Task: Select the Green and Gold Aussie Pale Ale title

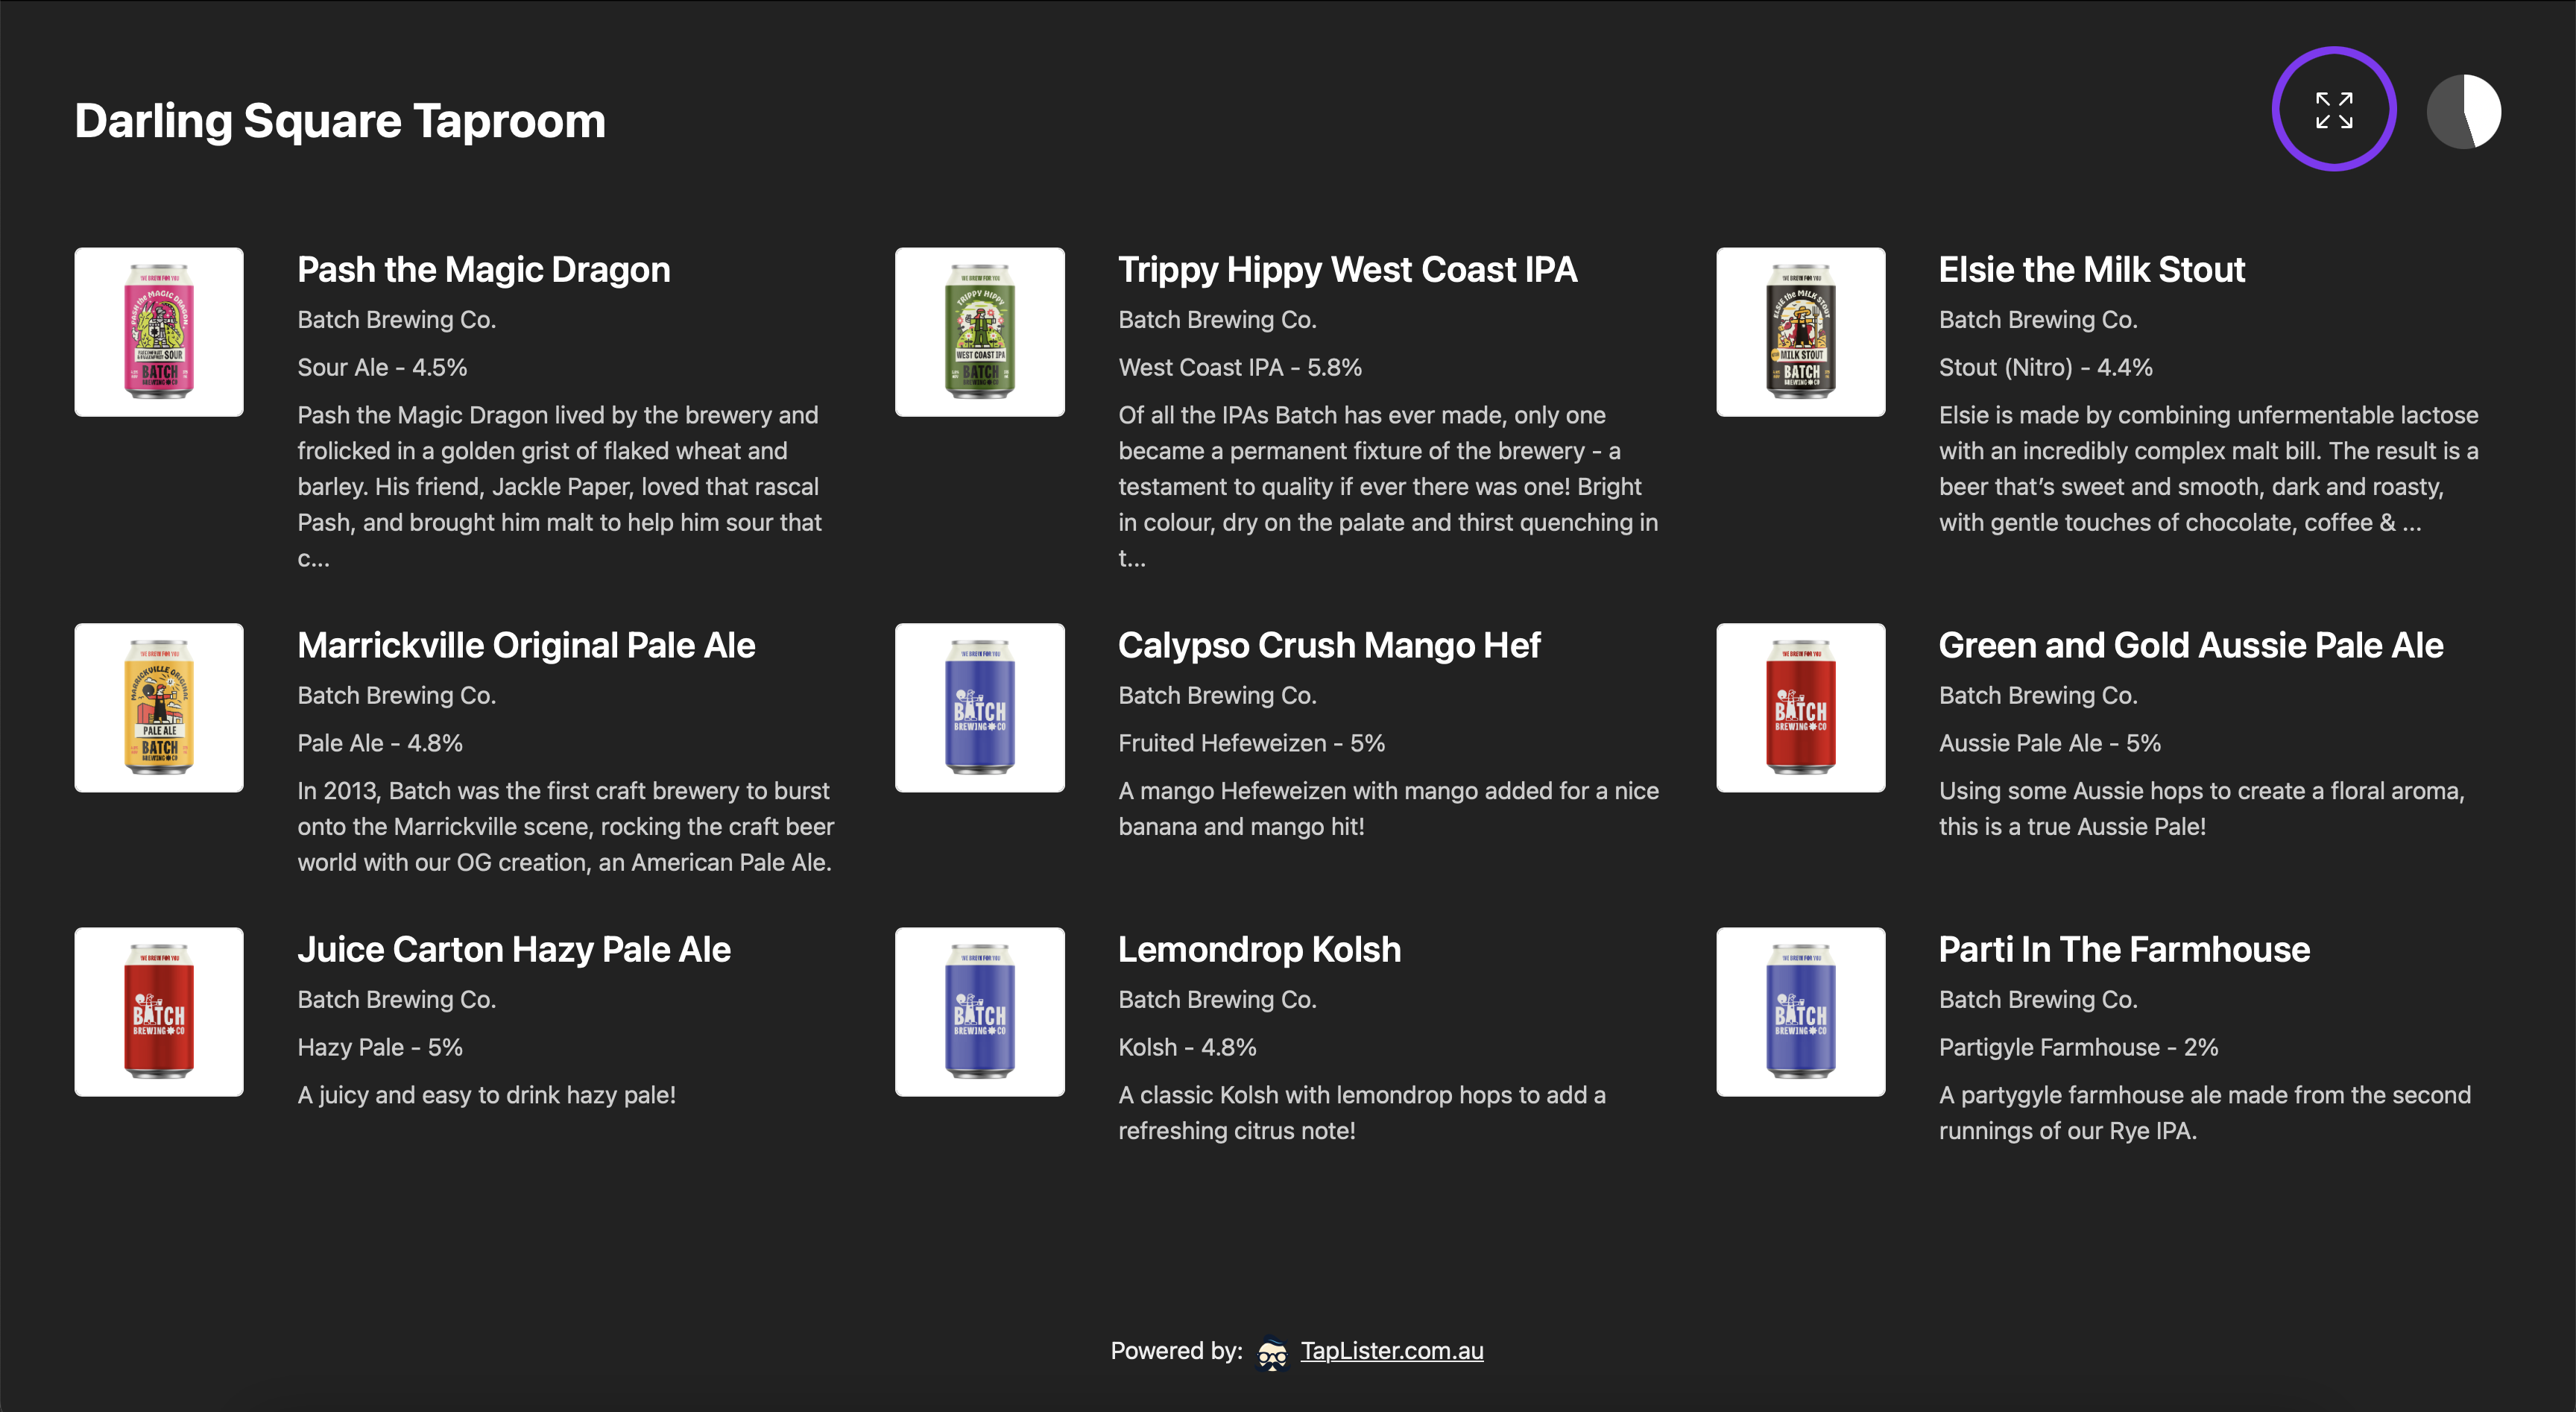Action: click(x=2191, y=646)
